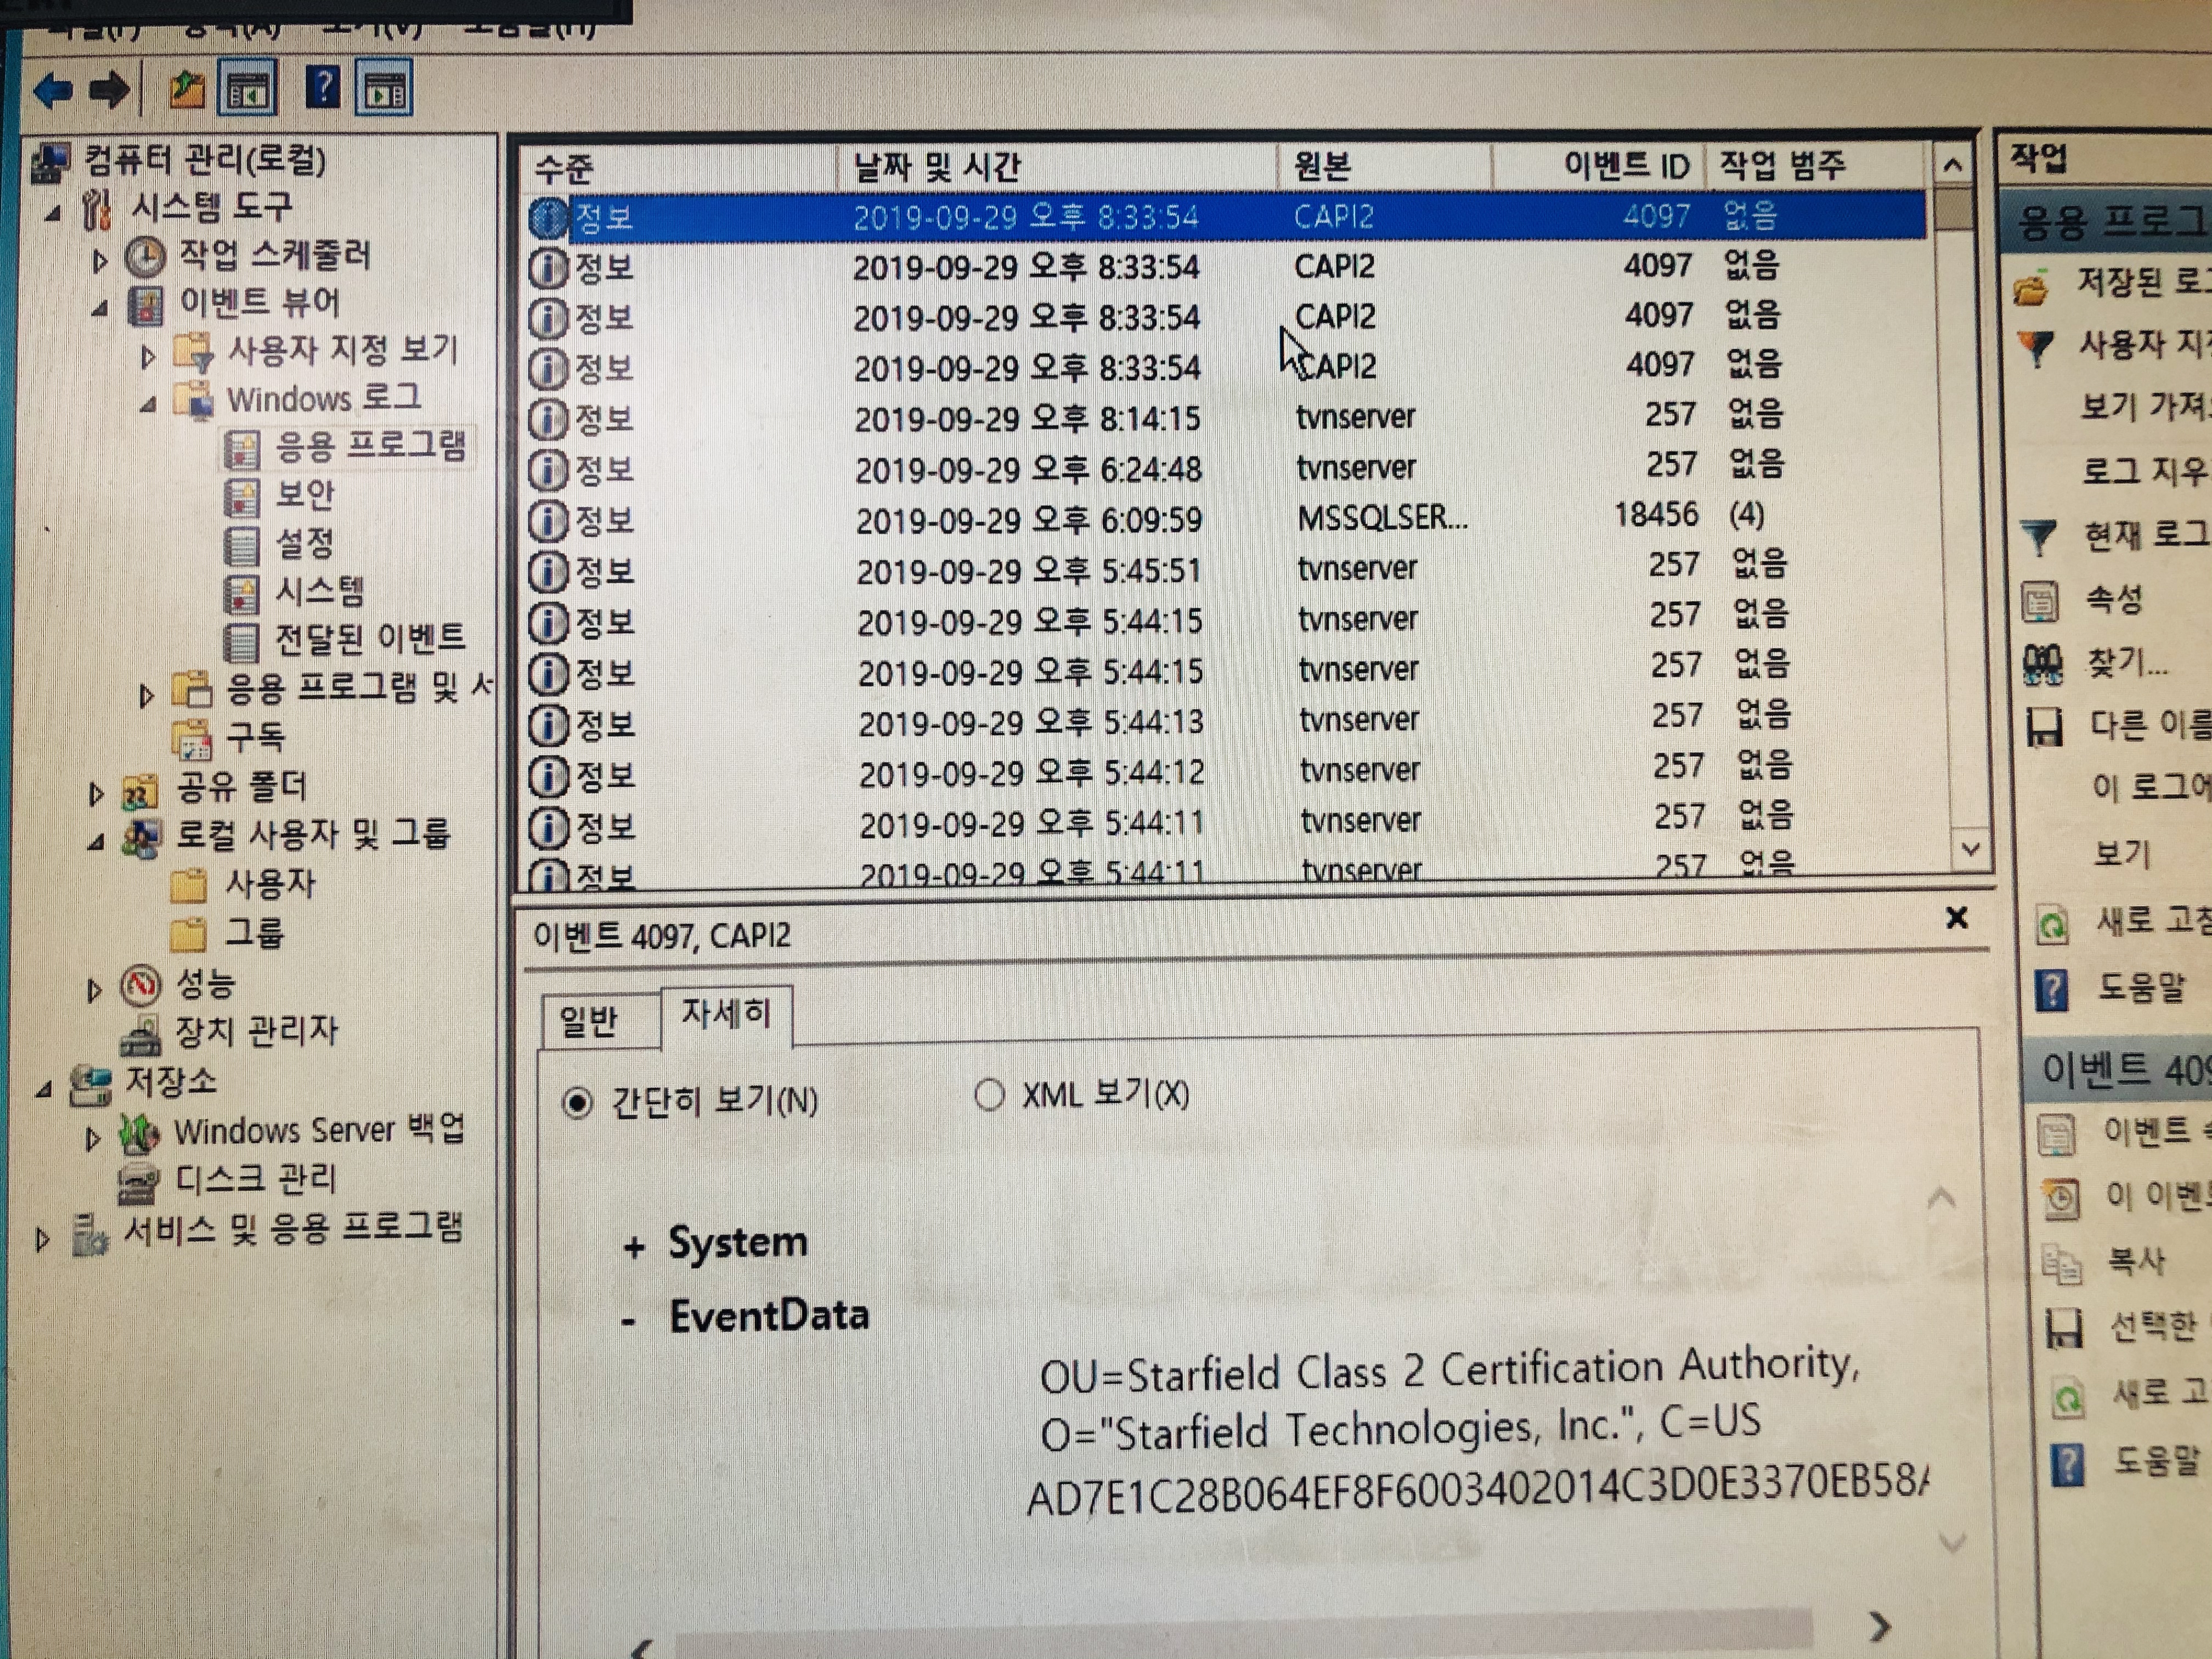Select the 보안 log in tree
2212x1659 pixels.
pos(304,495)
